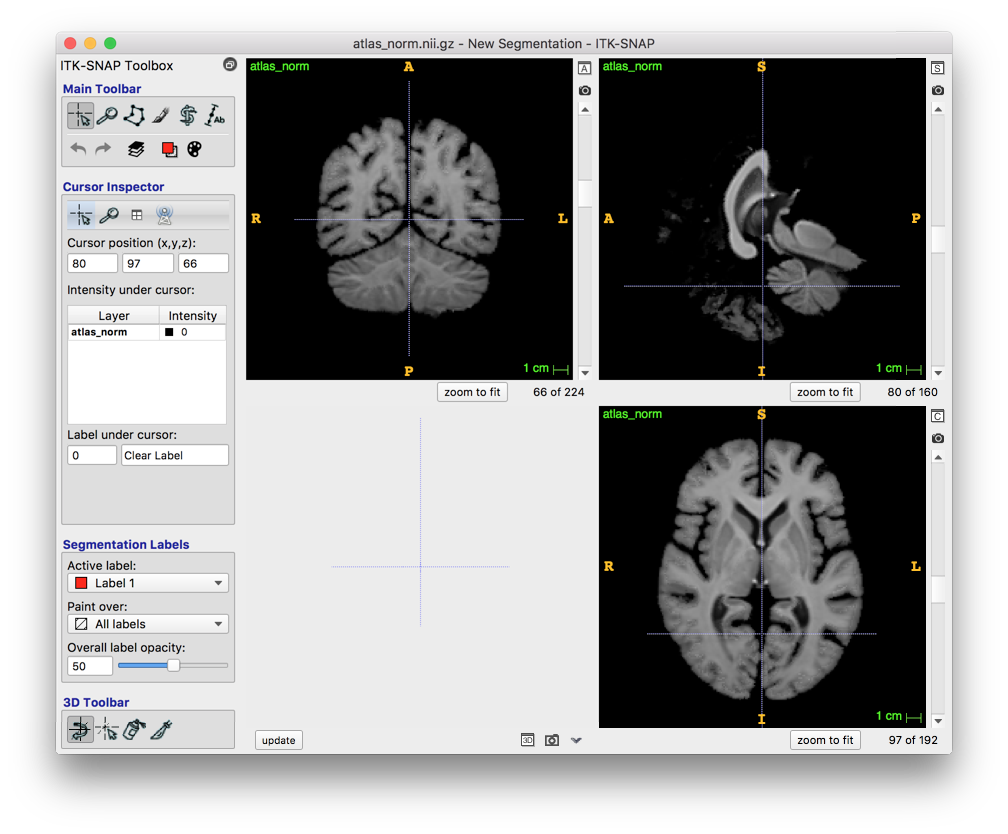The width and height of the screenshot is (1008, 834).
Task: Open the Active label dropdown
Action: [x=148, y=583]
